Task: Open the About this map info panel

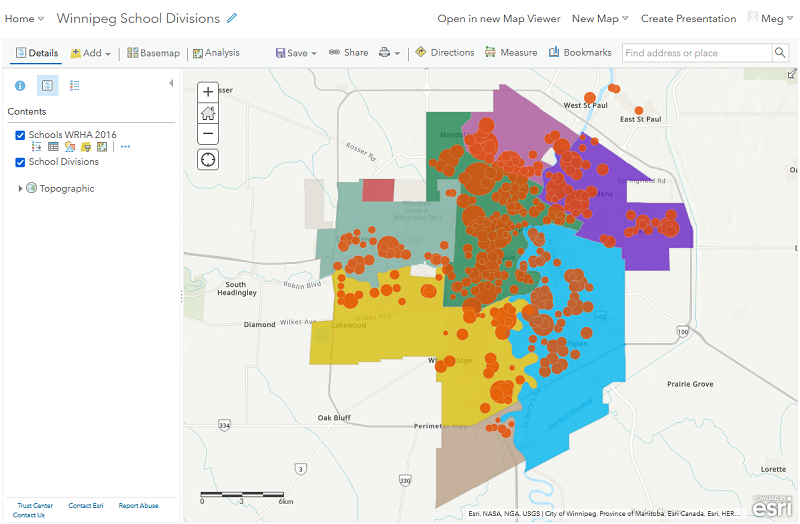Action: pos(19,86)
